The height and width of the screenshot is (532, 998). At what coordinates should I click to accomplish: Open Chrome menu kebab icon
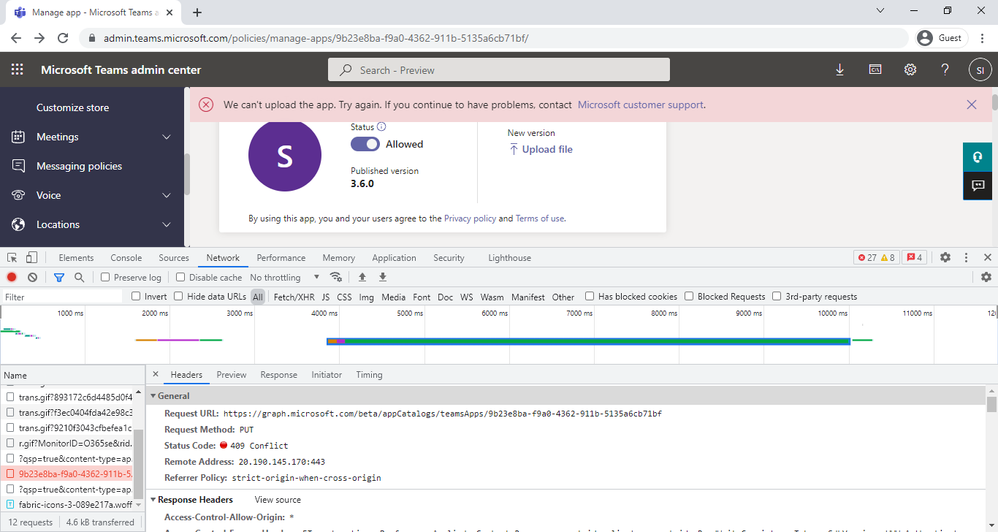(982, 38)
